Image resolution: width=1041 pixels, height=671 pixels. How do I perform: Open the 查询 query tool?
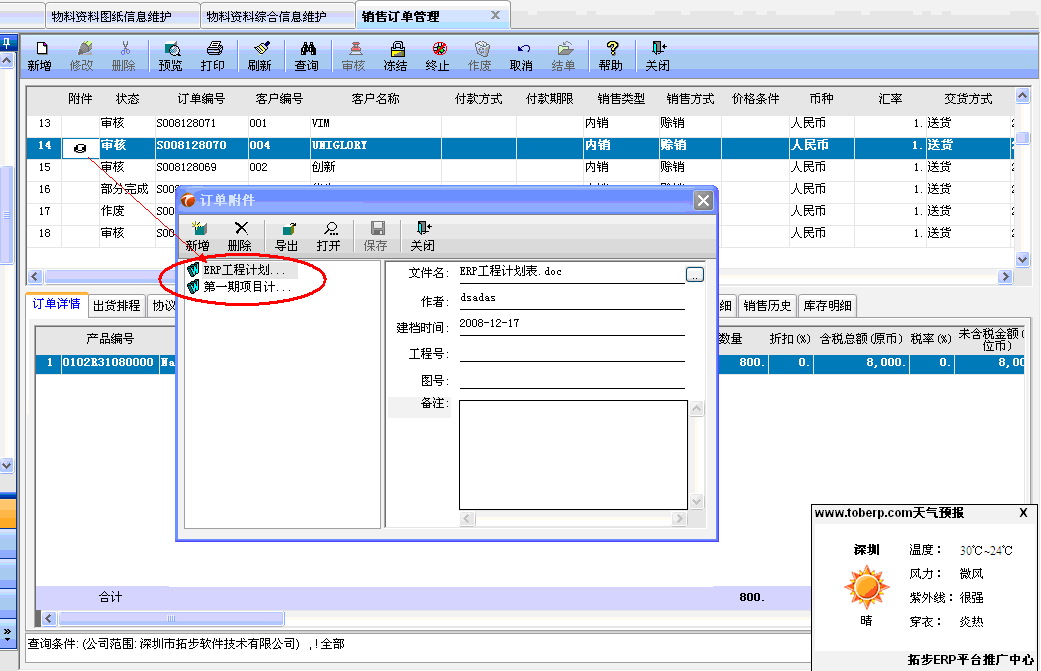coord(305,55)
